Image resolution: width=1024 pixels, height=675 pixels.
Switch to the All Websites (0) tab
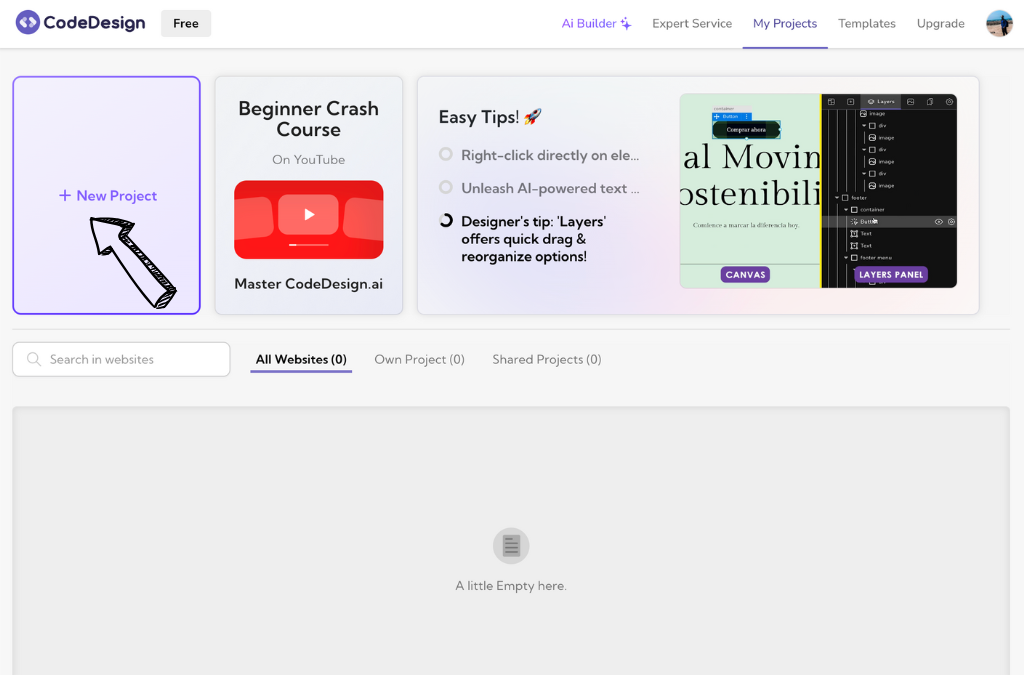click(301, 359)
